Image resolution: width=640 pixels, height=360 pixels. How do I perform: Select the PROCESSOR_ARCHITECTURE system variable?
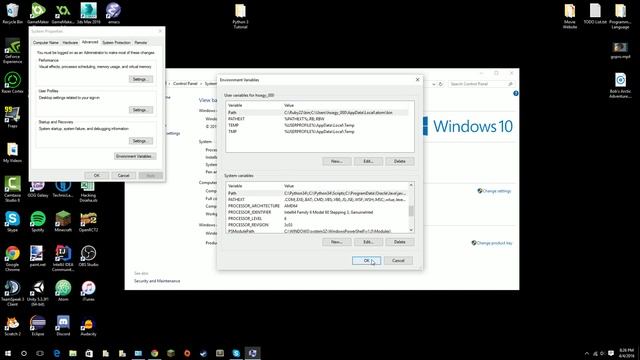click(317, 206)
